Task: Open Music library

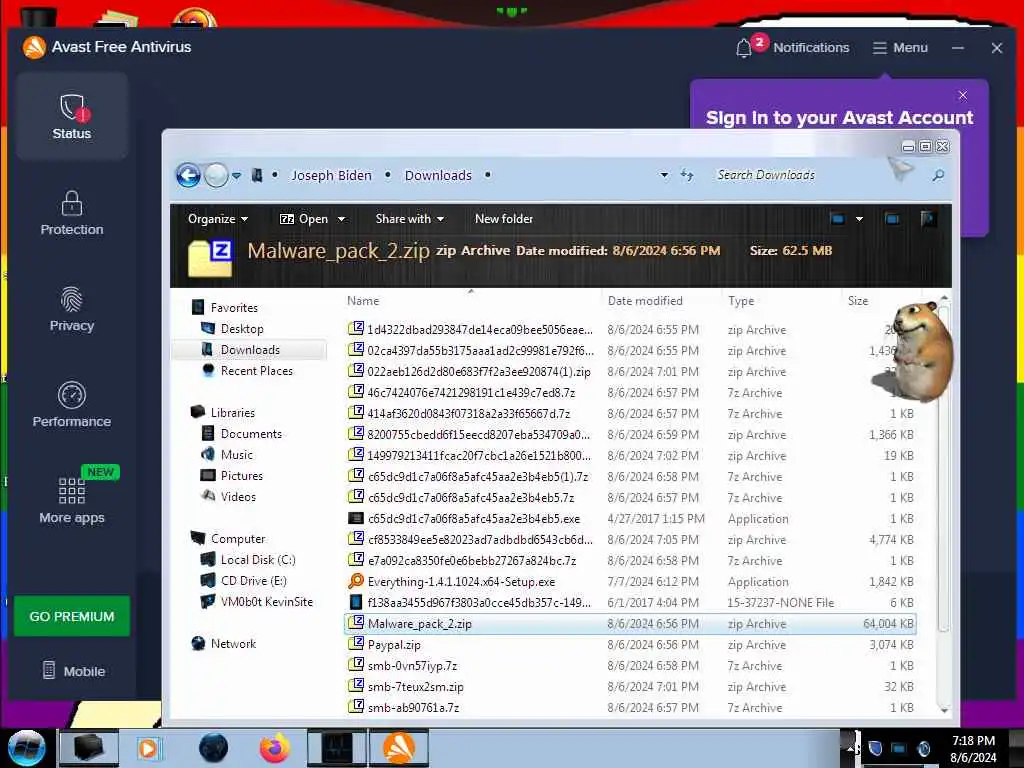Action: tap(227, 455)
